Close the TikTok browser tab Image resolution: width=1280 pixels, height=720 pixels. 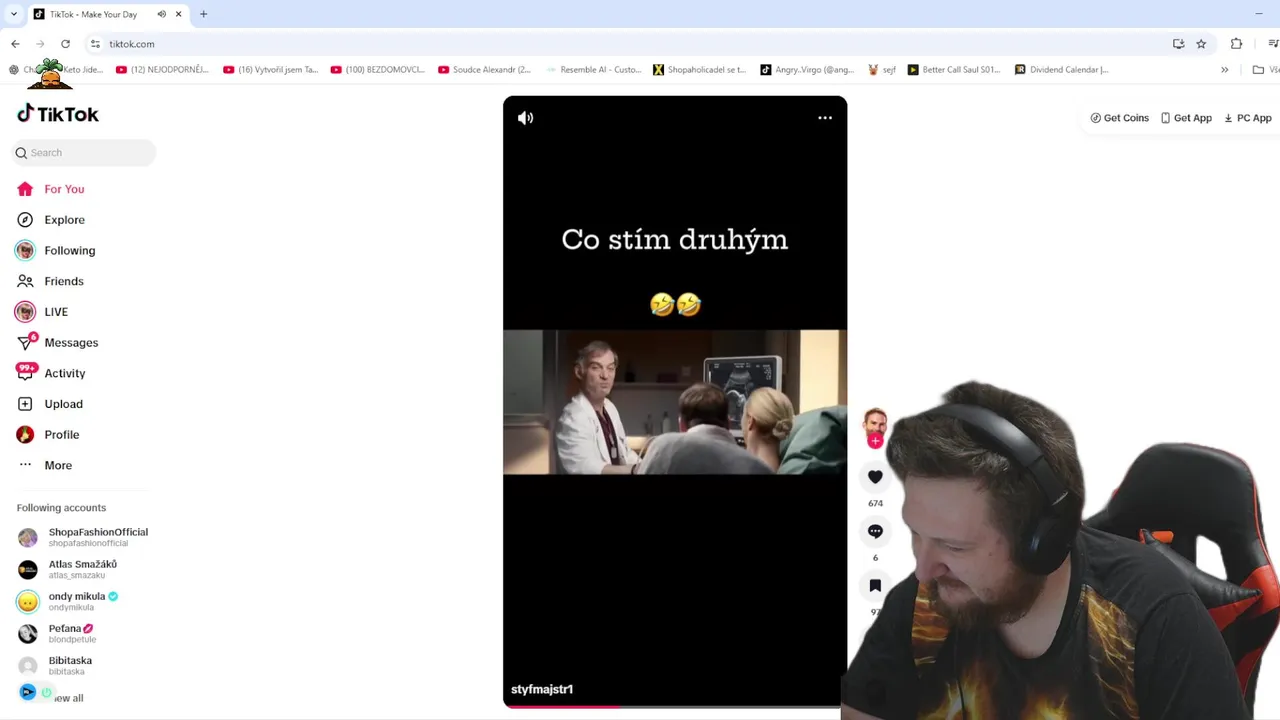[178, 14]
